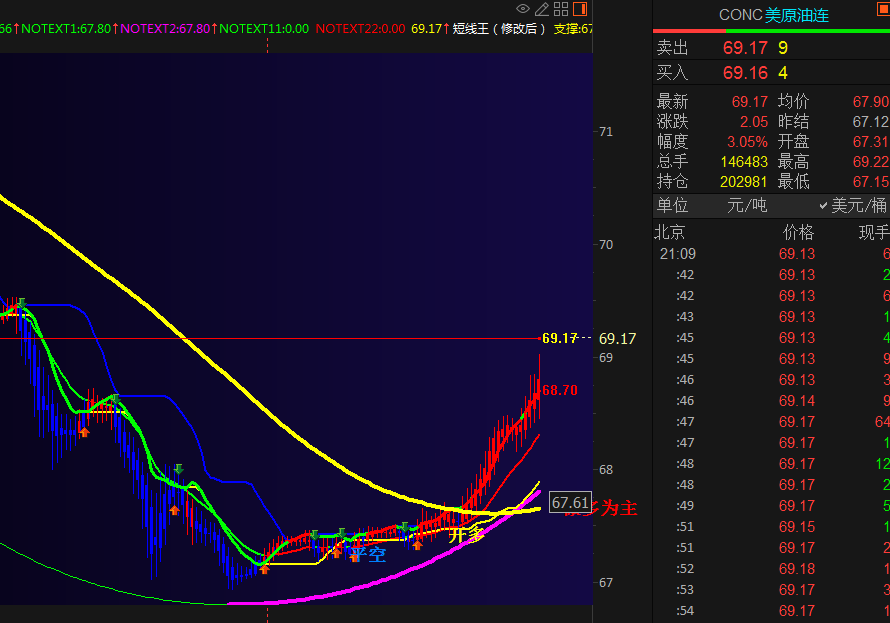Click the 买入 bid price 69.16

(745, 73)
